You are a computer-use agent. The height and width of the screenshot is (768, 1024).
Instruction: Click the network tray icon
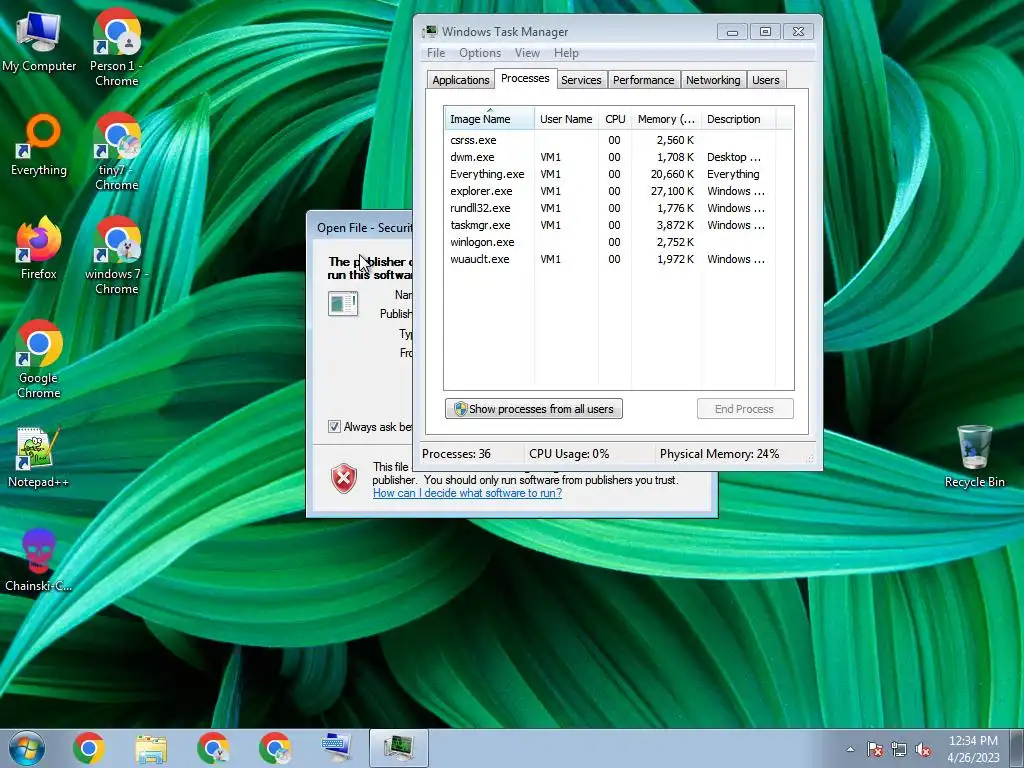(899, 749)
